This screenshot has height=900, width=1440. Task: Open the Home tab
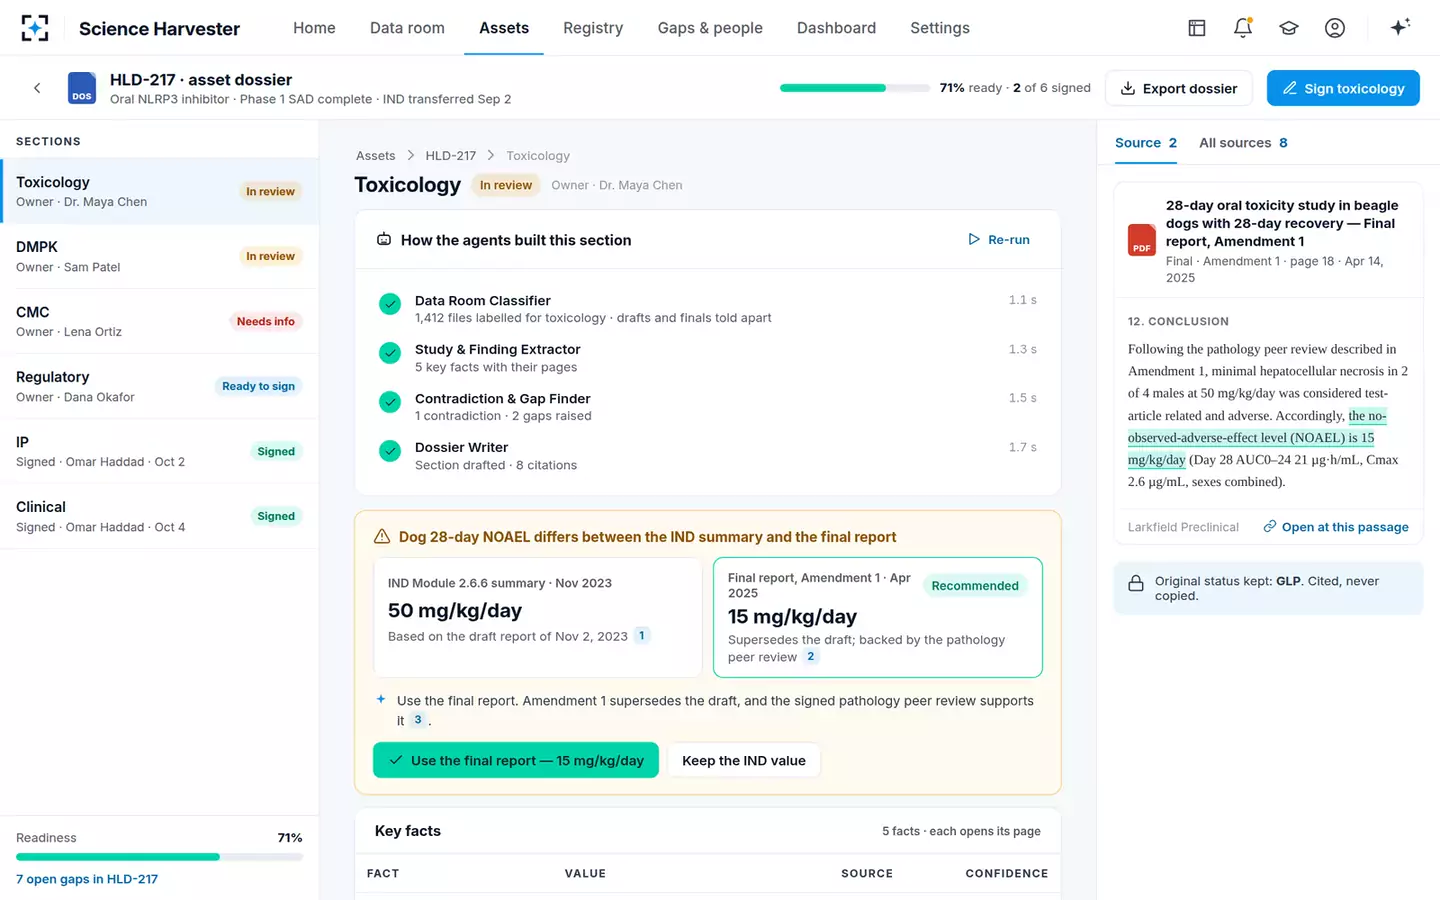point(314,28)
